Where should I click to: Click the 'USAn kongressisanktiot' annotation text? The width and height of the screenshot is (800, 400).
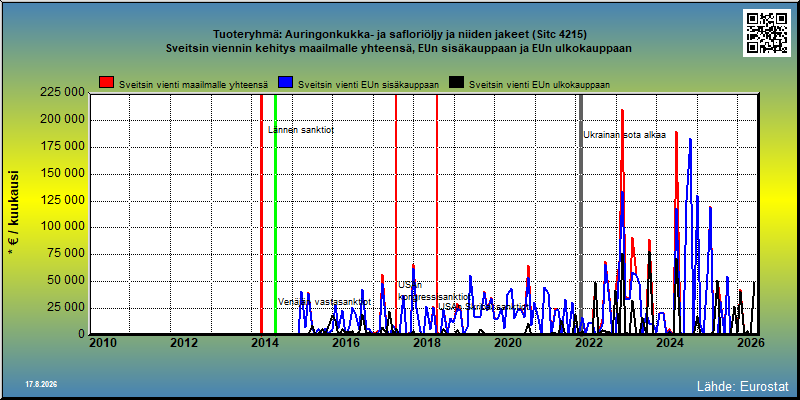(434, 291)
